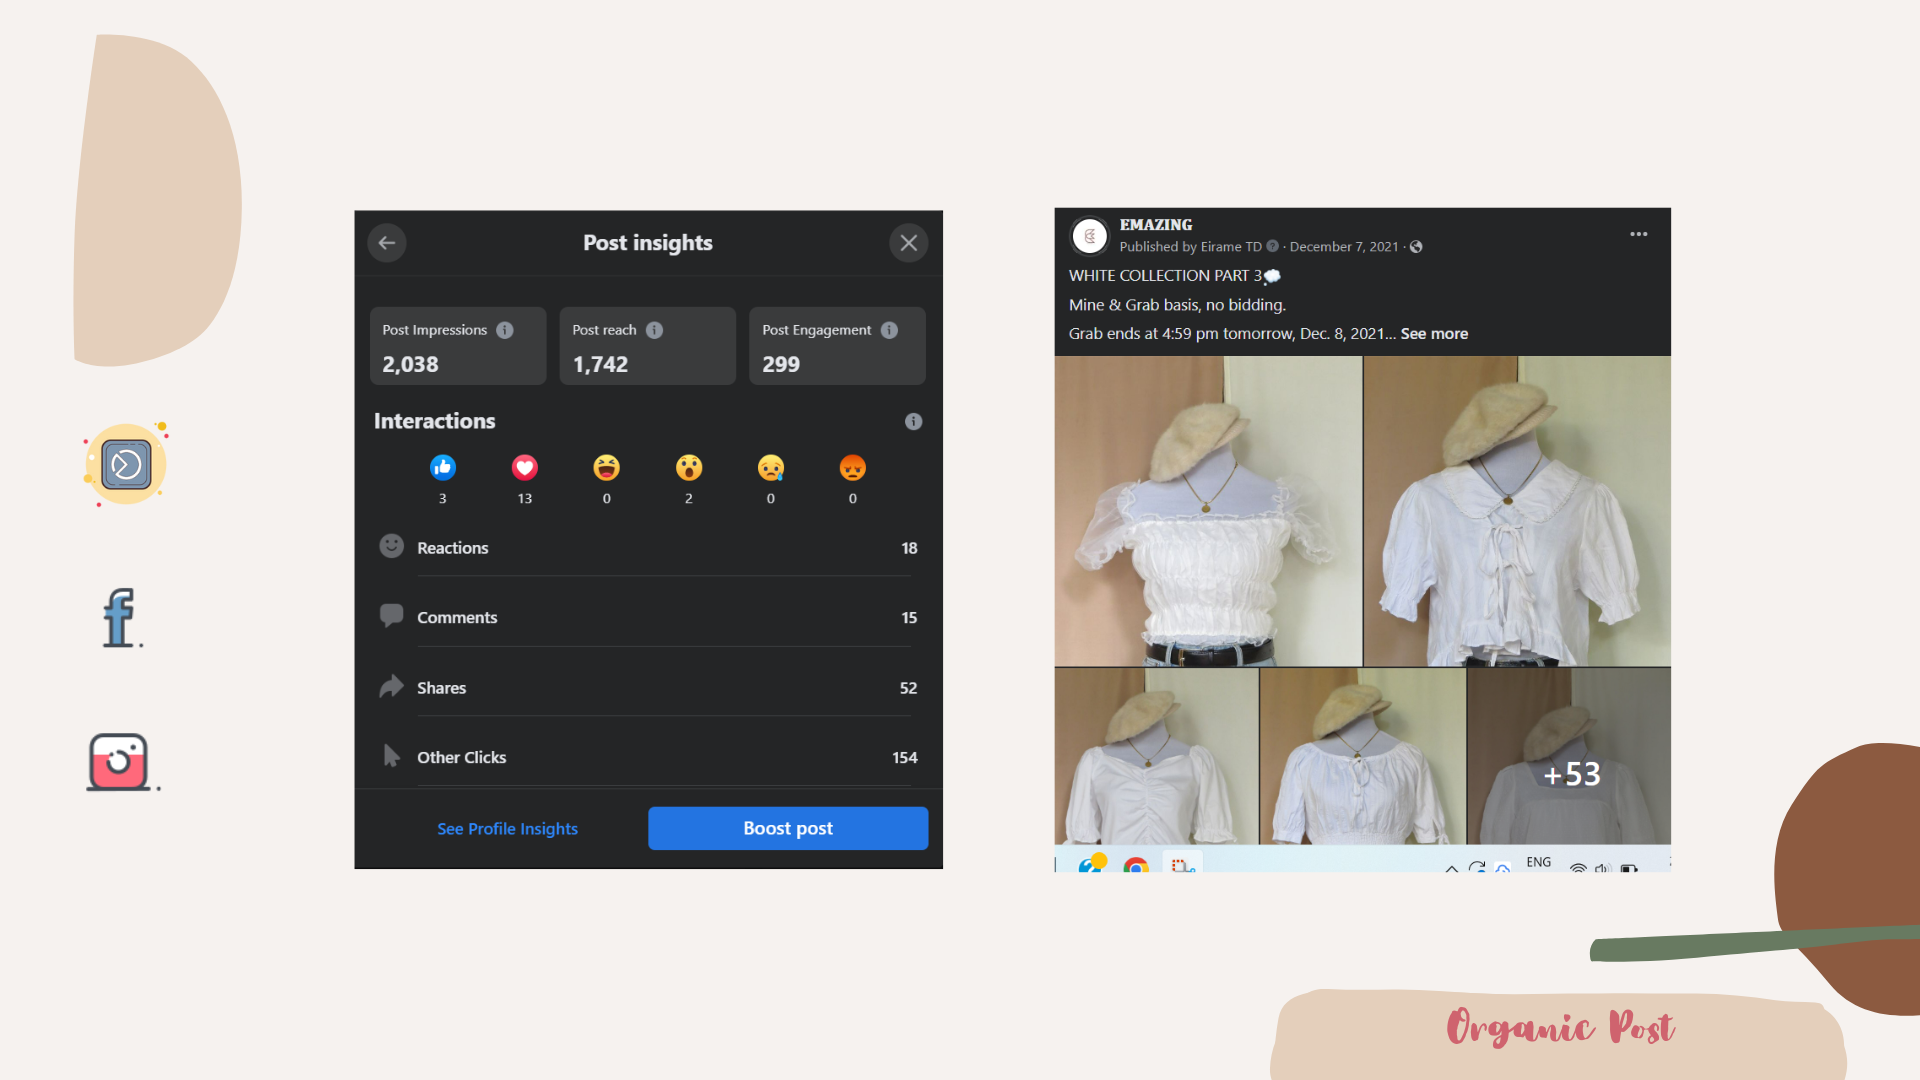The image size is (1920, 1080).
Task: Close the Post insights panel
Action: pyautogui.click(x=908, y=243)
